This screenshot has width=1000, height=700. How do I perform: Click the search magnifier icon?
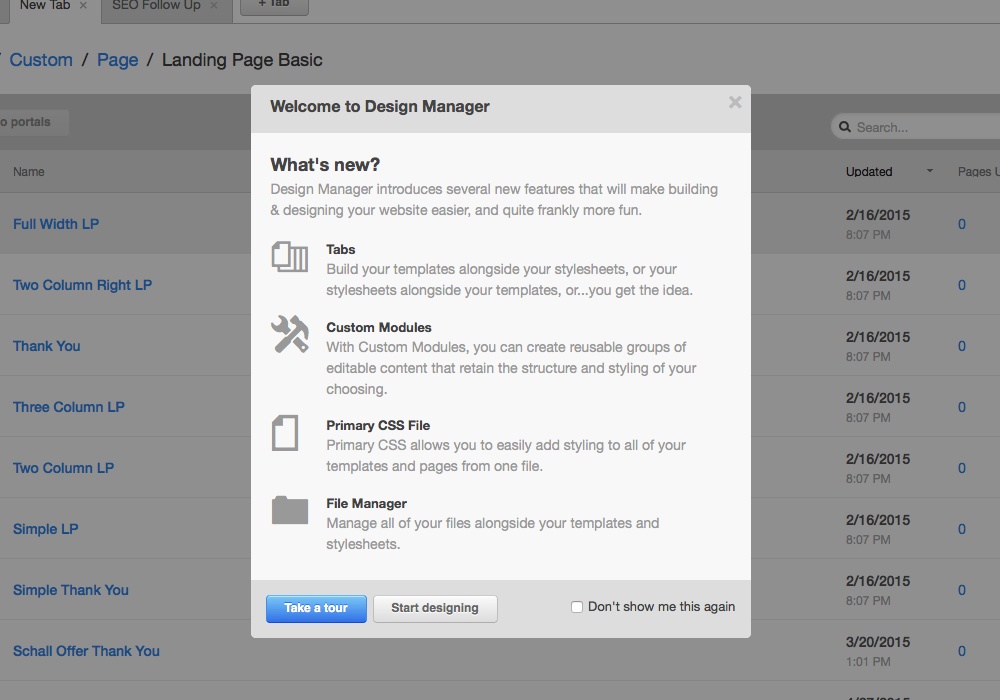tap(845, 127)
